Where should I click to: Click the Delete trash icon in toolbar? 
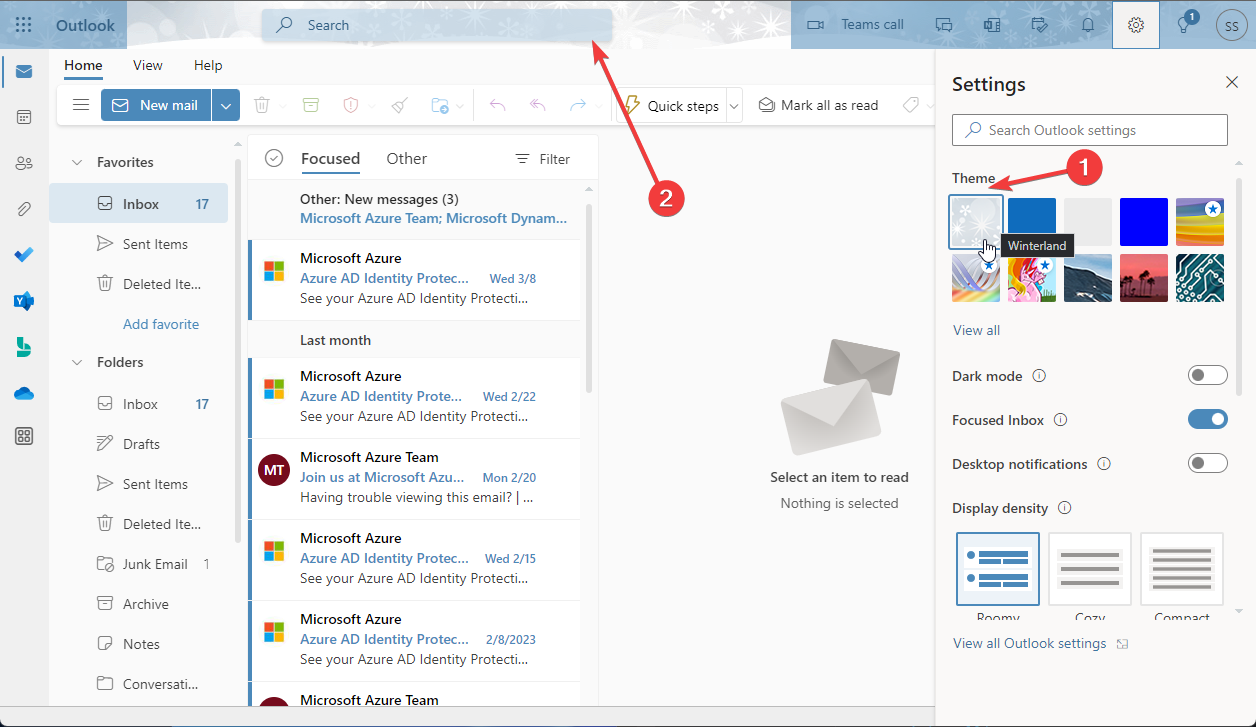(262, 105)
